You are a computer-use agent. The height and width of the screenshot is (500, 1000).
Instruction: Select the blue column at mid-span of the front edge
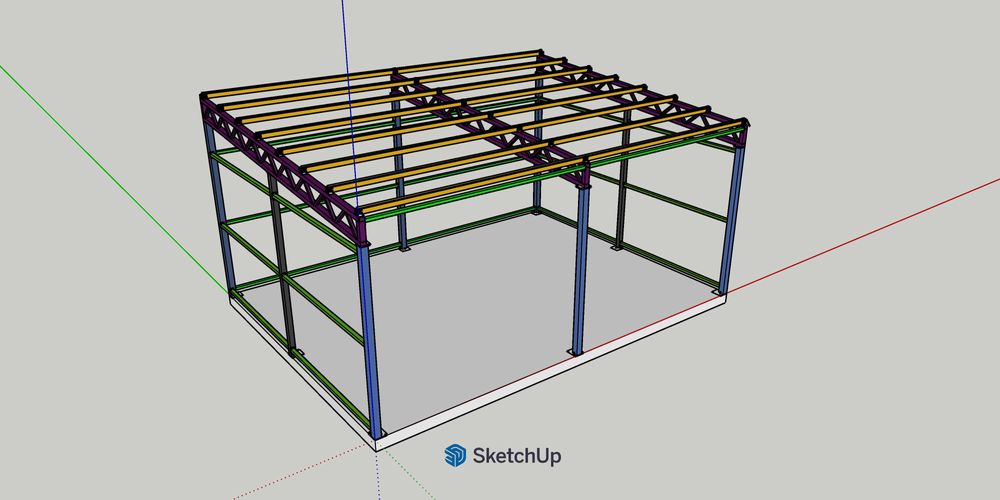tap(580, 270)
